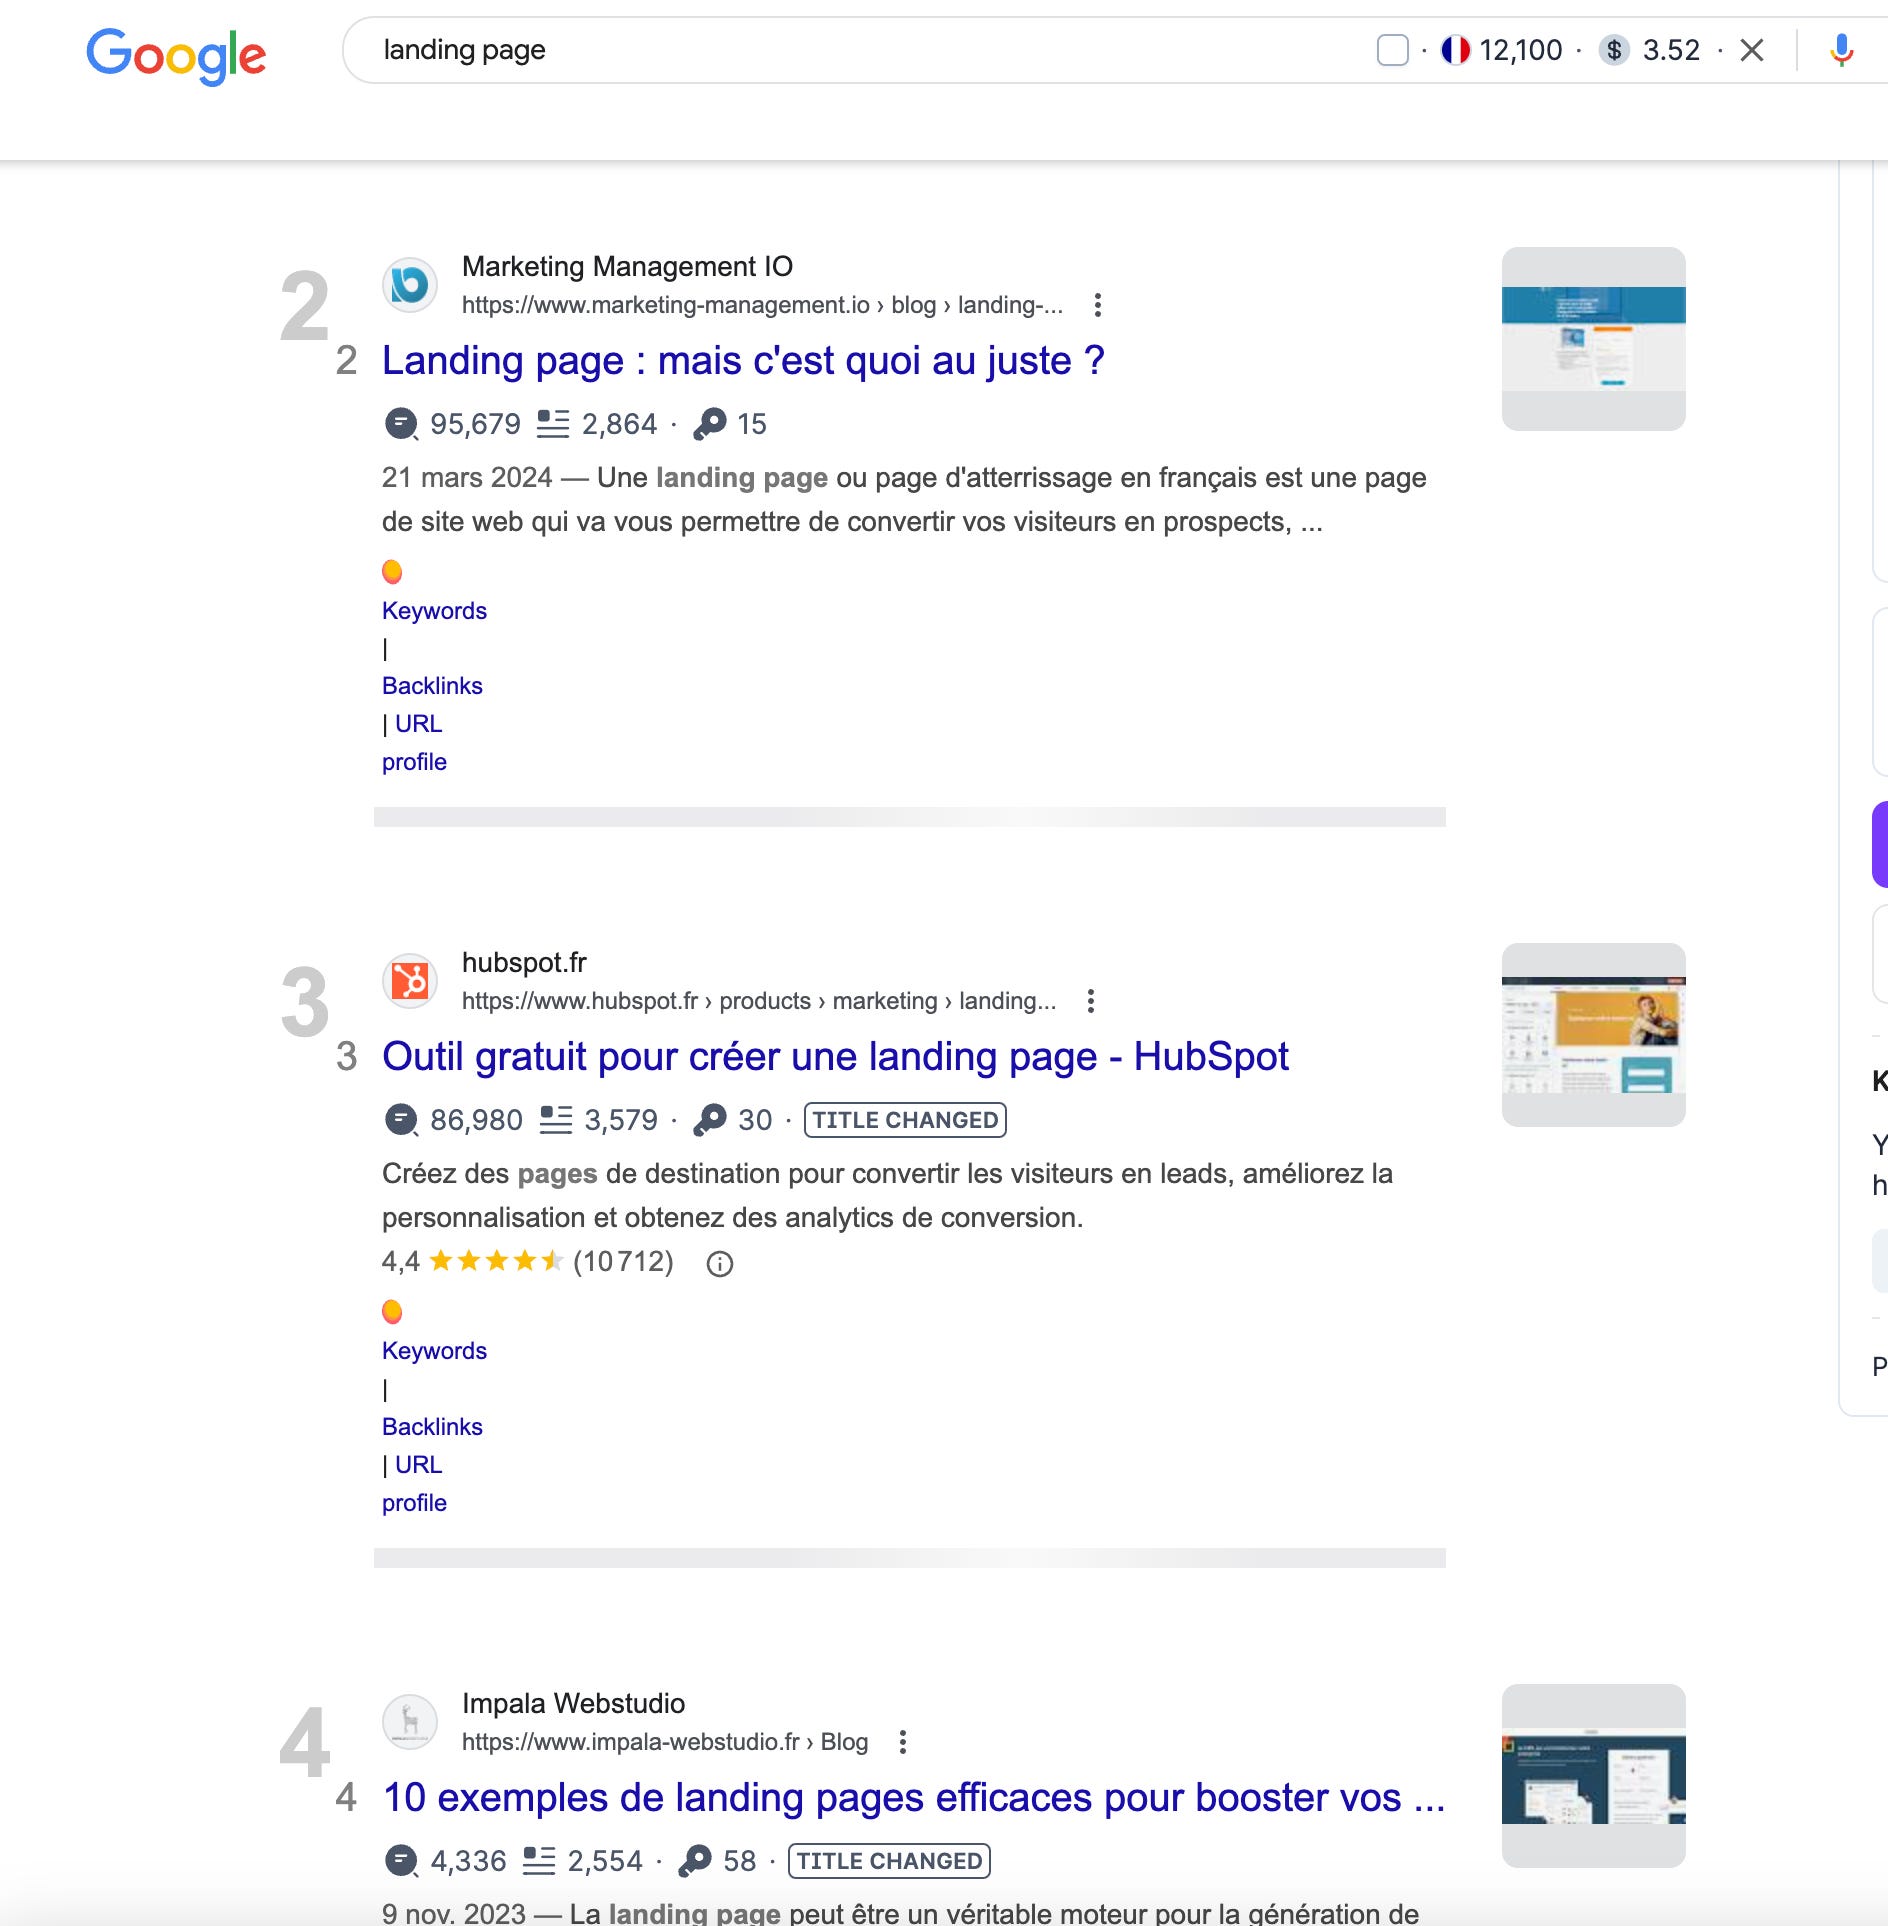
Task: Open 'Landing page : mais c'est quoi au juste ?'
Action: click(x=743, y=360)
